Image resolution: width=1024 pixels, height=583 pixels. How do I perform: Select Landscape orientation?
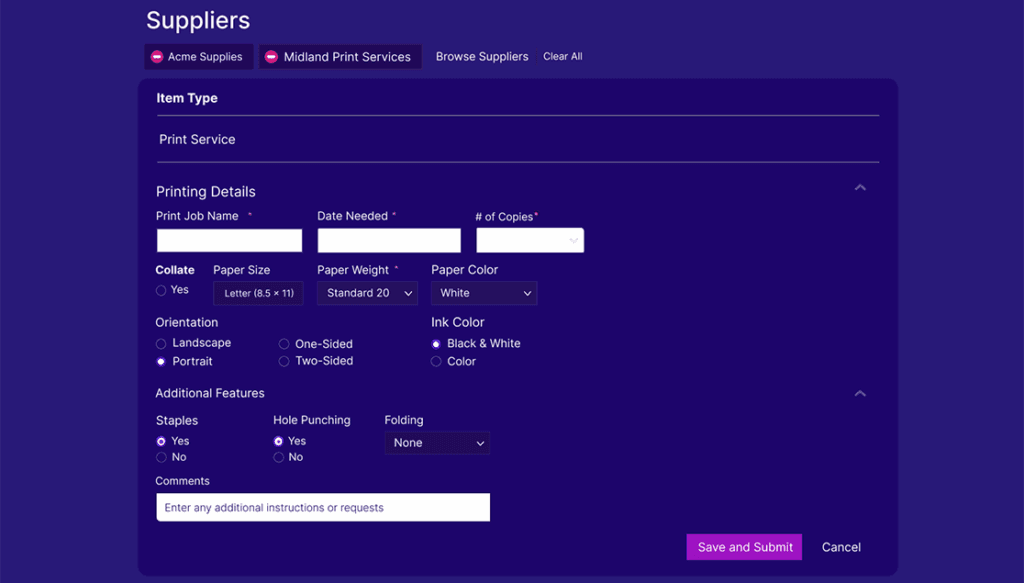tap(161, 344)
